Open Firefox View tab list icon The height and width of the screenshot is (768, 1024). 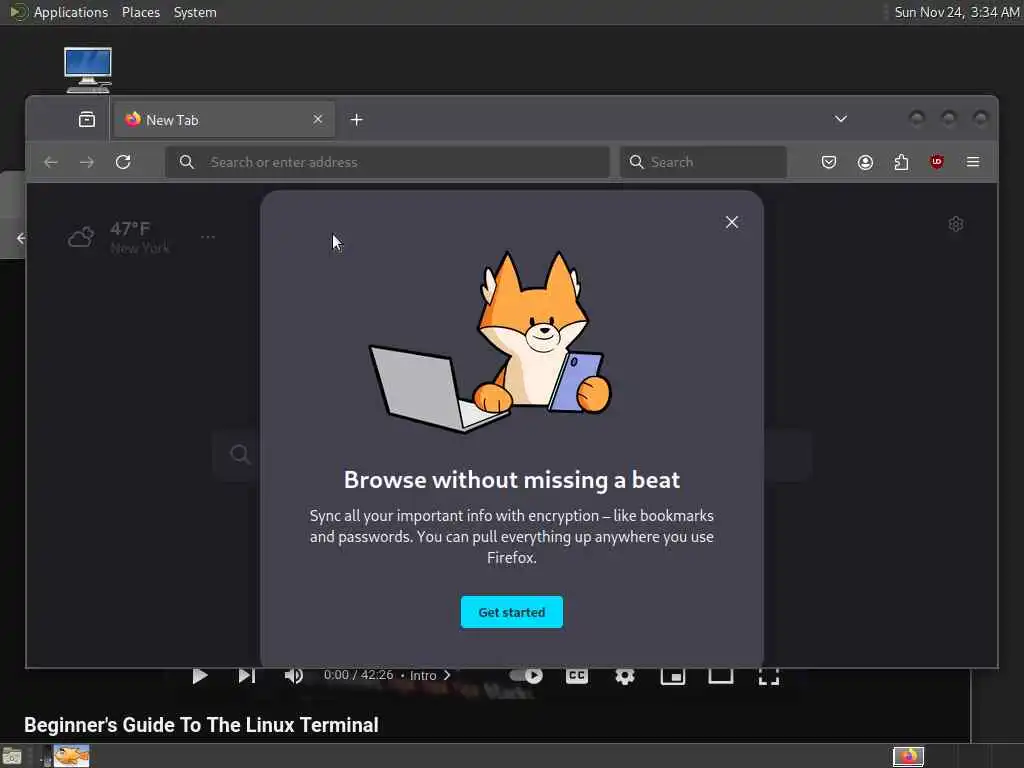pos(87,120)
